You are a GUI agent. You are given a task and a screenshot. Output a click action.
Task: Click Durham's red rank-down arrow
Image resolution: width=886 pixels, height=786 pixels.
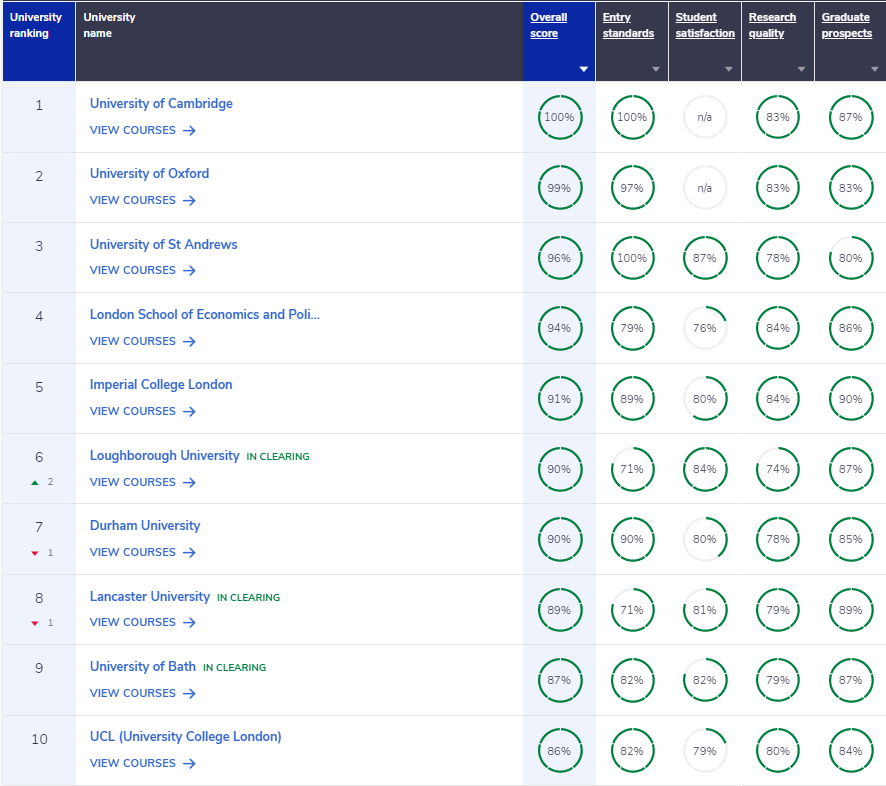[35, 553]
